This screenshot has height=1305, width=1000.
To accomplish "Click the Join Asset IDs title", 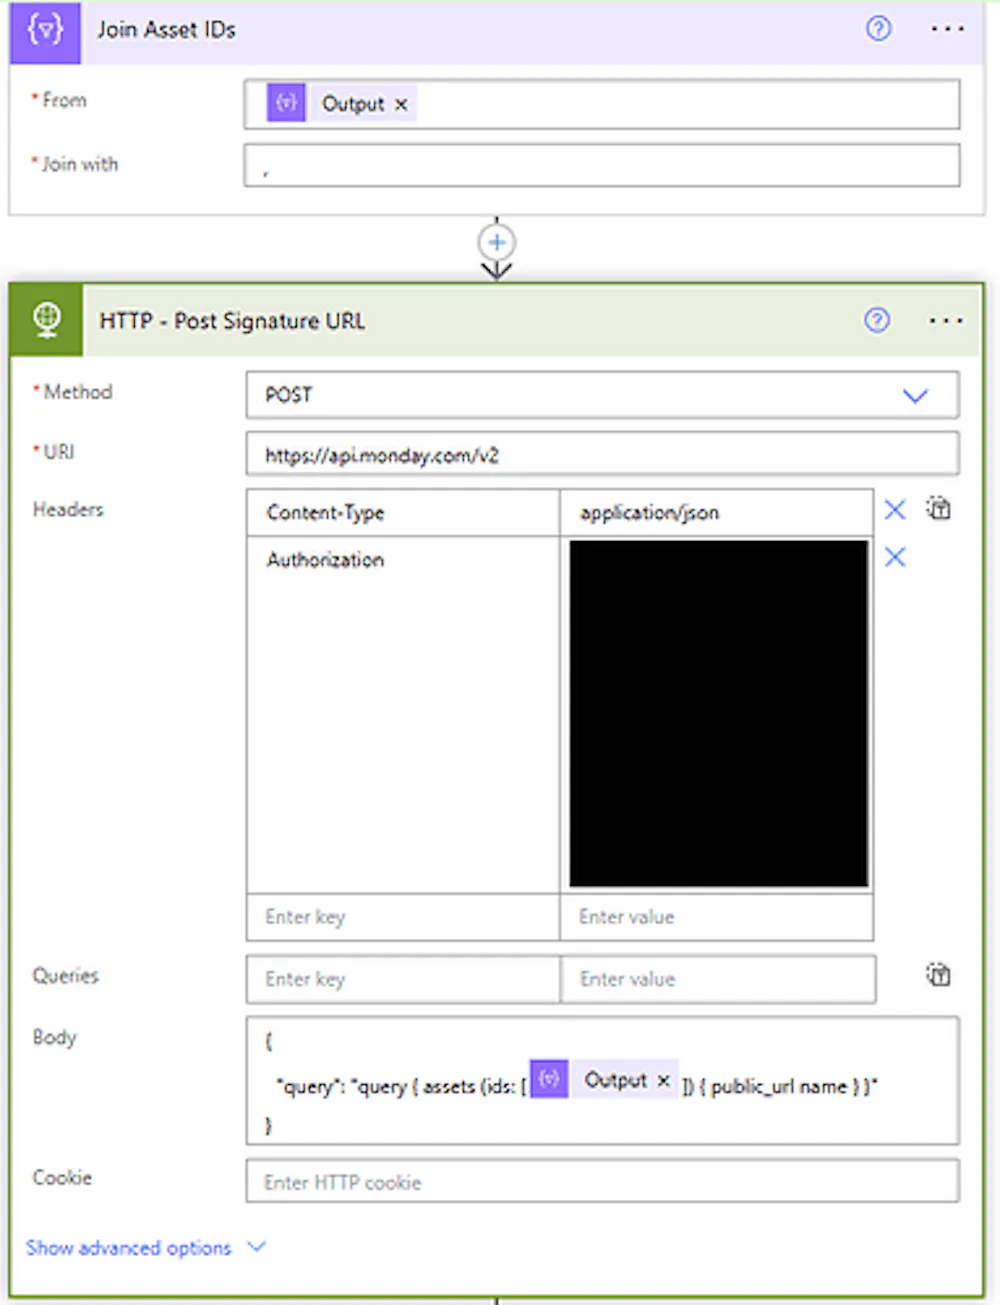I will [x=166, y=30].
